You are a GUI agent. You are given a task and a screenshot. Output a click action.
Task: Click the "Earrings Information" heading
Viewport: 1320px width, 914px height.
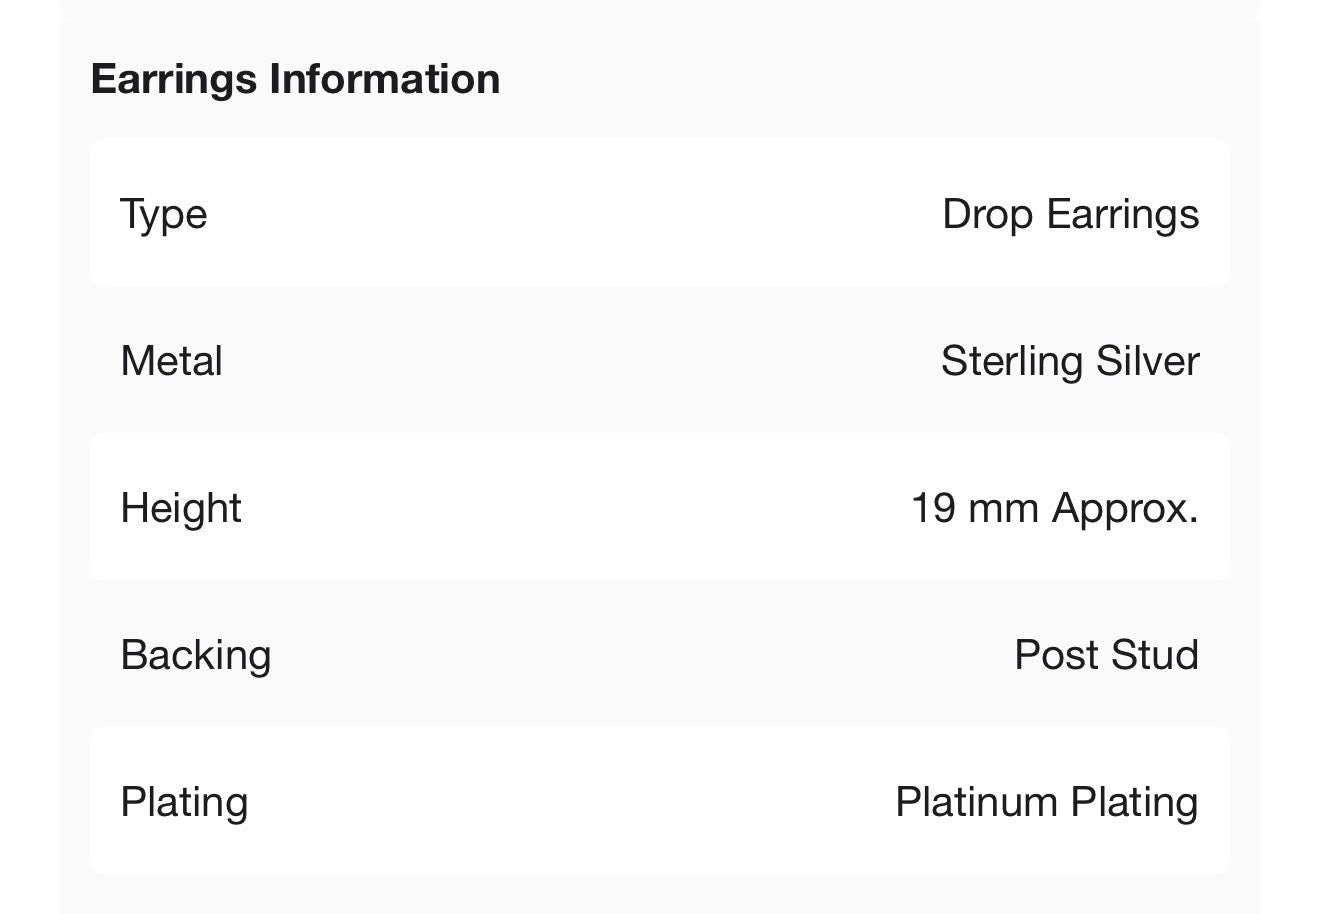pyautogui.click(x=295, y=79)
